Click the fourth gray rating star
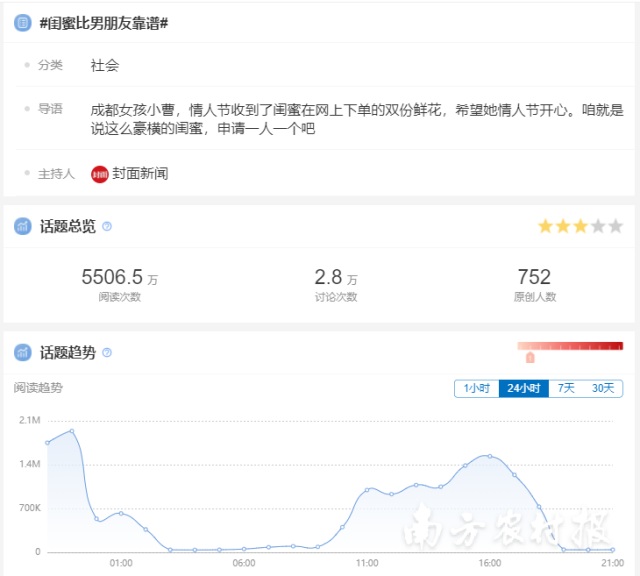 coord(598,226)
